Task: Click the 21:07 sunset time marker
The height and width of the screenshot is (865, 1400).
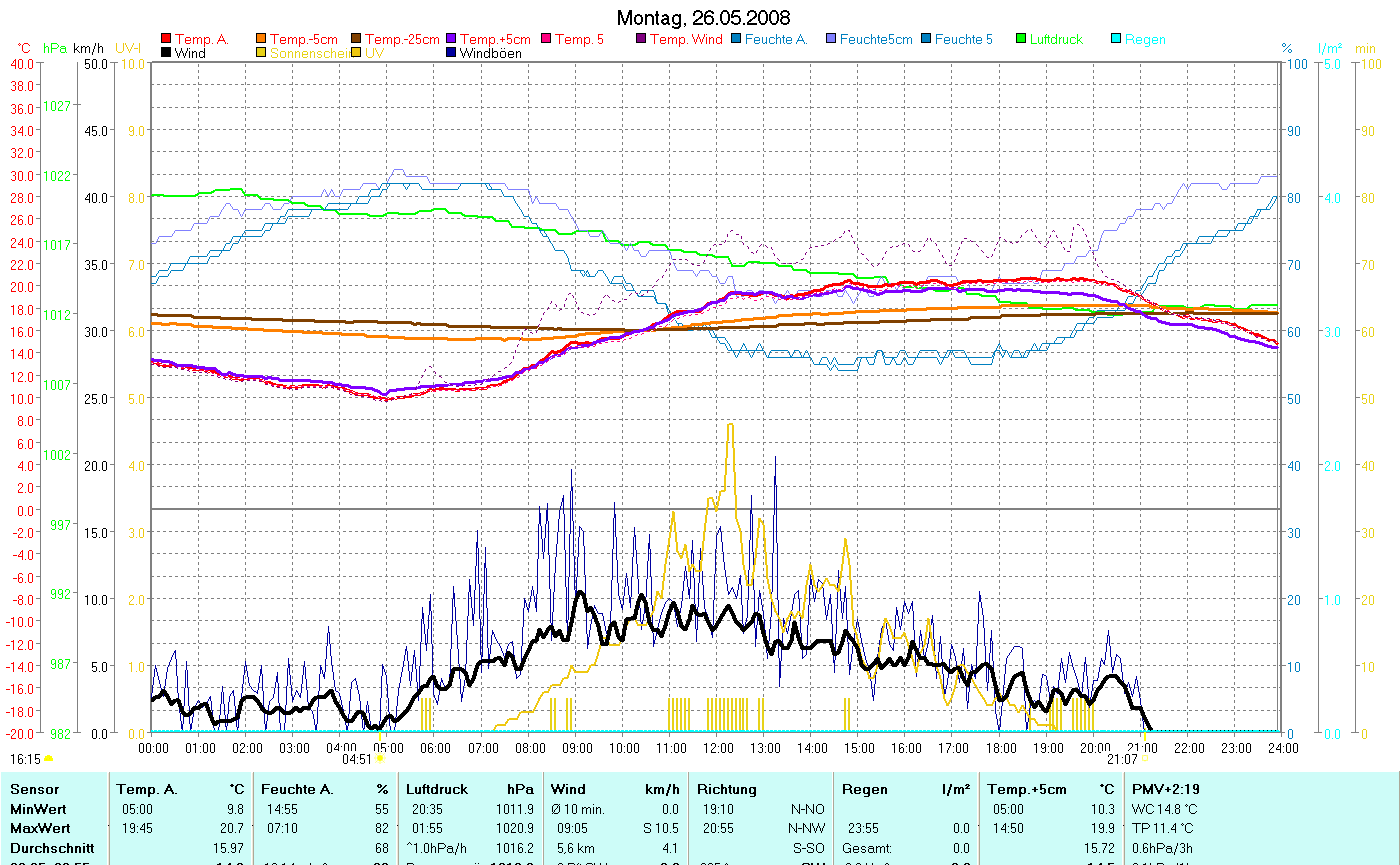Action: pos(1122,759)
